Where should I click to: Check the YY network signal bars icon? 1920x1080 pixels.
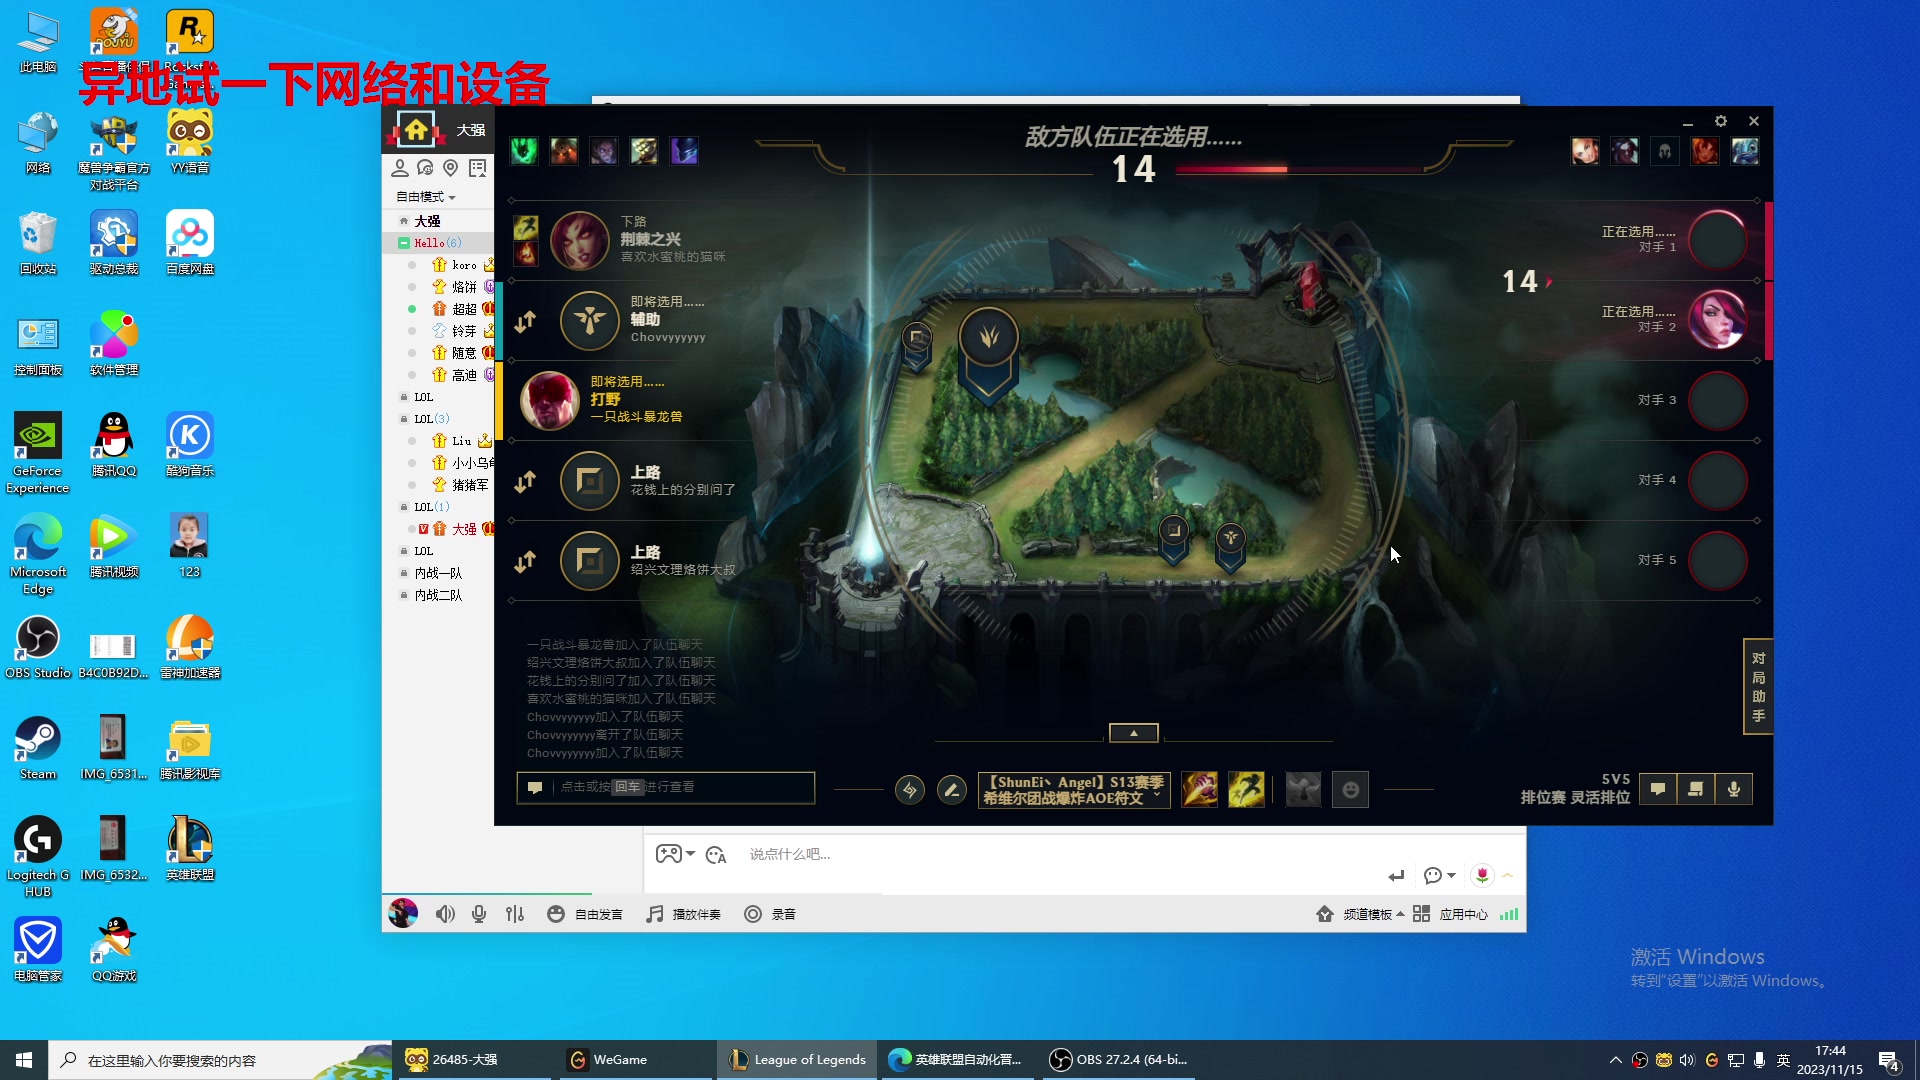1509,914
